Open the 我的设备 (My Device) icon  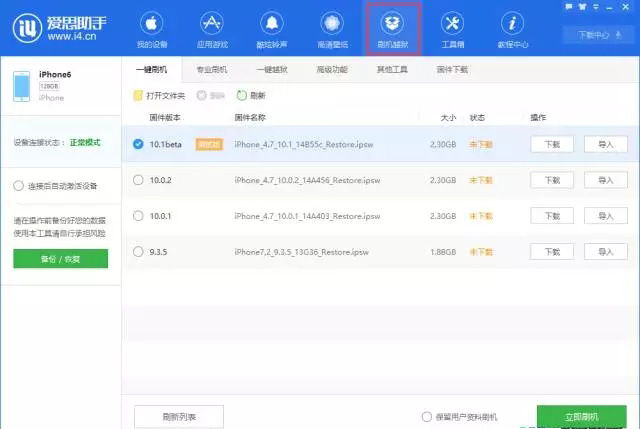coord(153,24)
